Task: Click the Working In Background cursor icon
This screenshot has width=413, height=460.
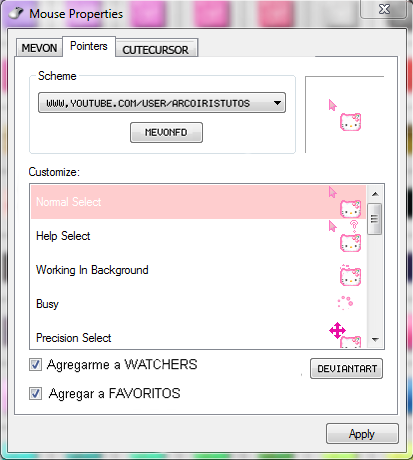Action: coord(350,275)
